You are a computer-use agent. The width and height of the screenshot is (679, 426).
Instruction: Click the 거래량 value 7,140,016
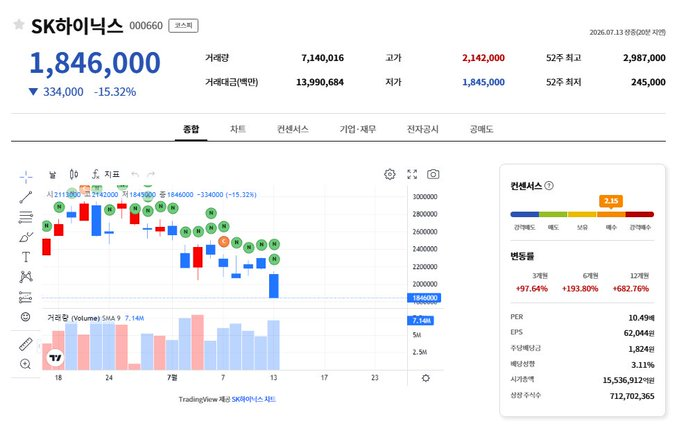[323, 58]
